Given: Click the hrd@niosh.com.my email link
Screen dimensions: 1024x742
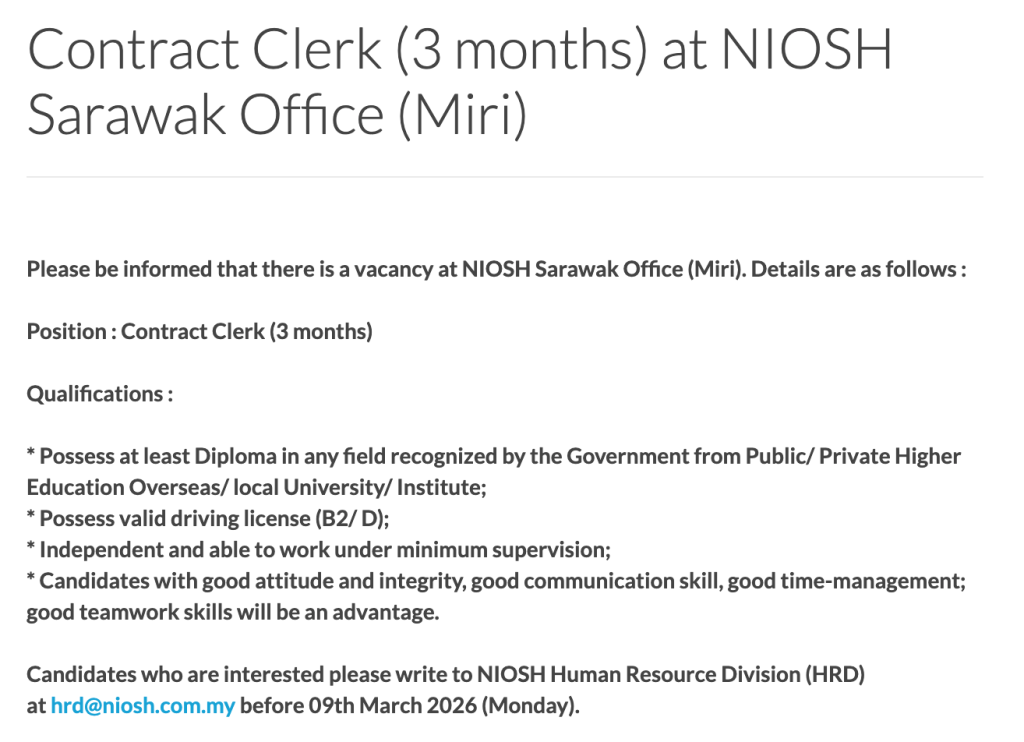Looking at the screenshot, I should tap(143, 706).
